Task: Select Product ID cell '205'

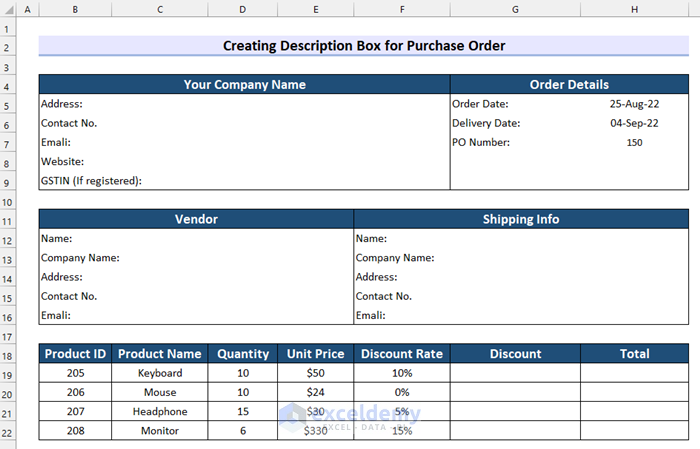Action: pyautogui.click(x=75, y=373)
